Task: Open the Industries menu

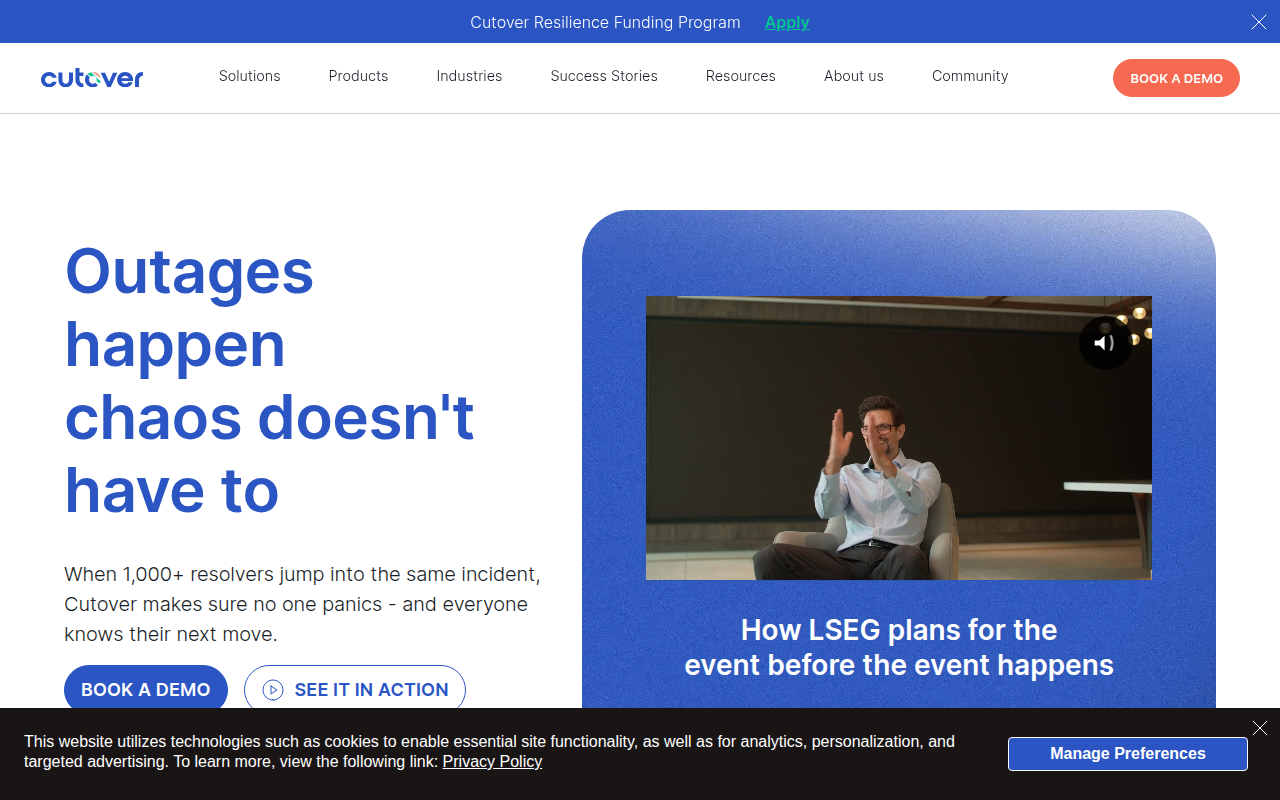Action: [x=469, y=76]
